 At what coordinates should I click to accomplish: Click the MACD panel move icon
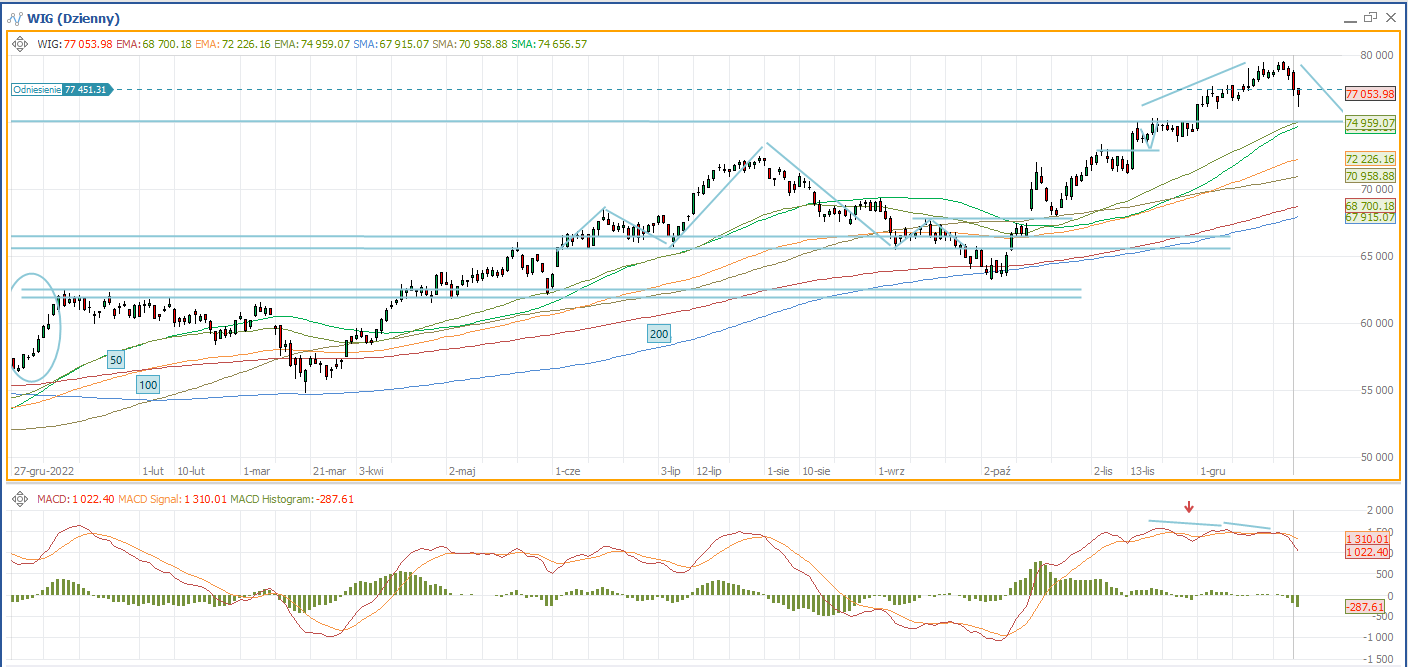(20, 499)
